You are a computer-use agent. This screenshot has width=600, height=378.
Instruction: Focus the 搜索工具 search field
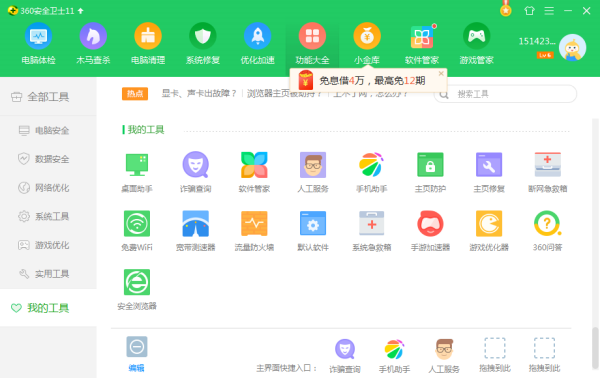pos(505,94)
